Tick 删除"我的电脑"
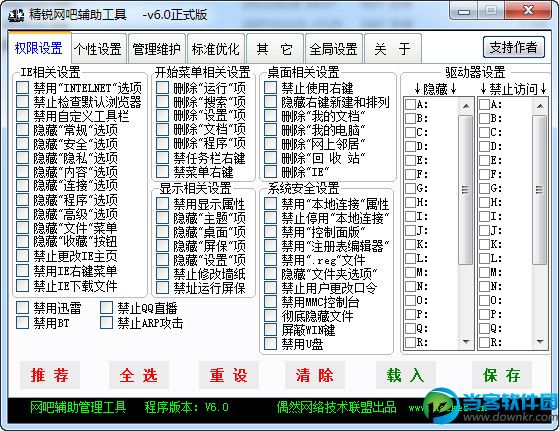This screenshot has width=559, height=431. pos(271,130)
